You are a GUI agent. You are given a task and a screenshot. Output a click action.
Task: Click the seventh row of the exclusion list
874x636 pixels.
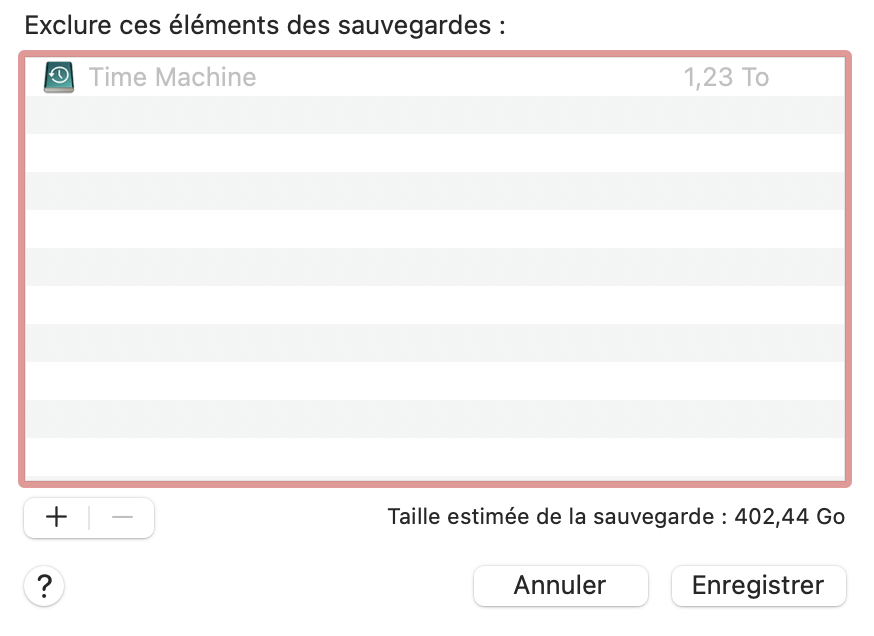pos(435,305)
